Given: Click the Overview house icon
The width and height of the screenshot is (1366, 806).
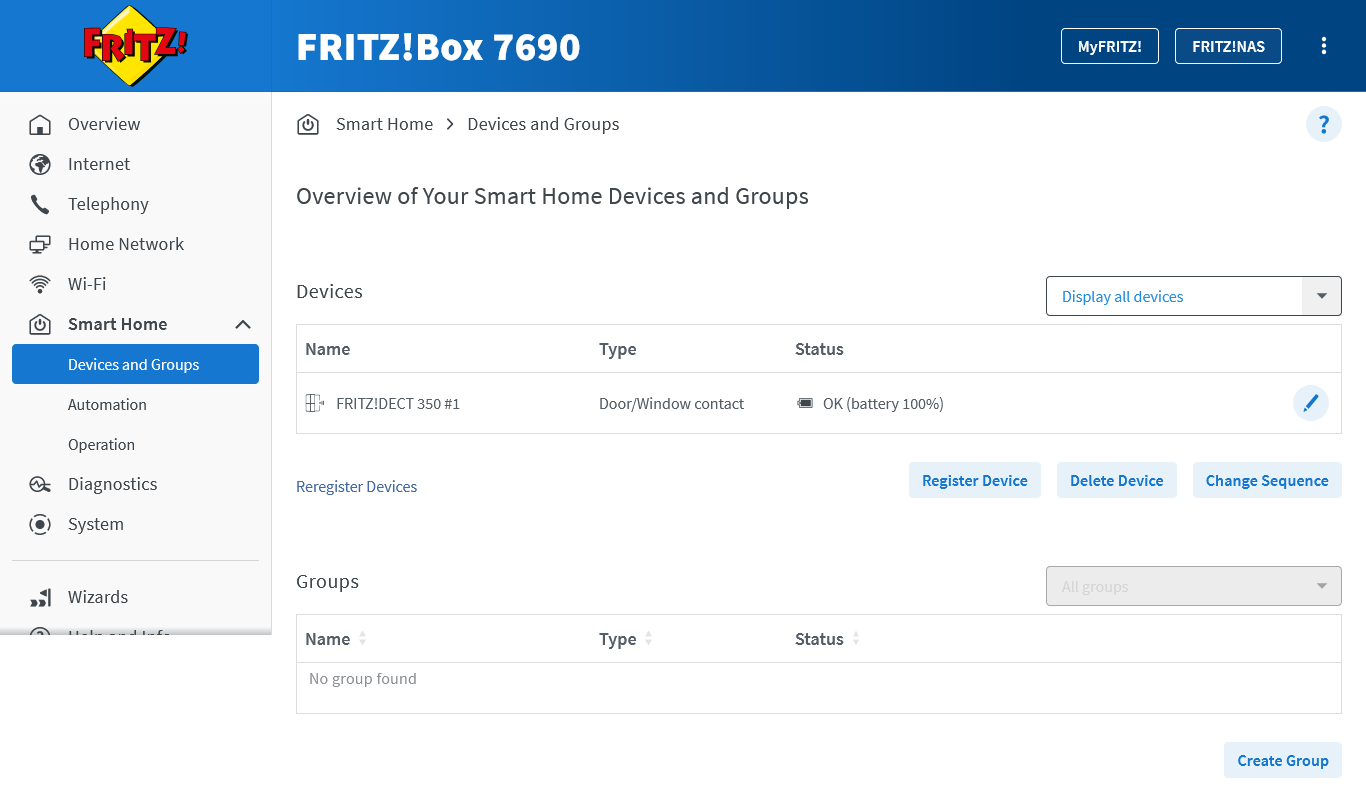Looking at the screenshot, I should pyautogui.click(x=40, y=124).
